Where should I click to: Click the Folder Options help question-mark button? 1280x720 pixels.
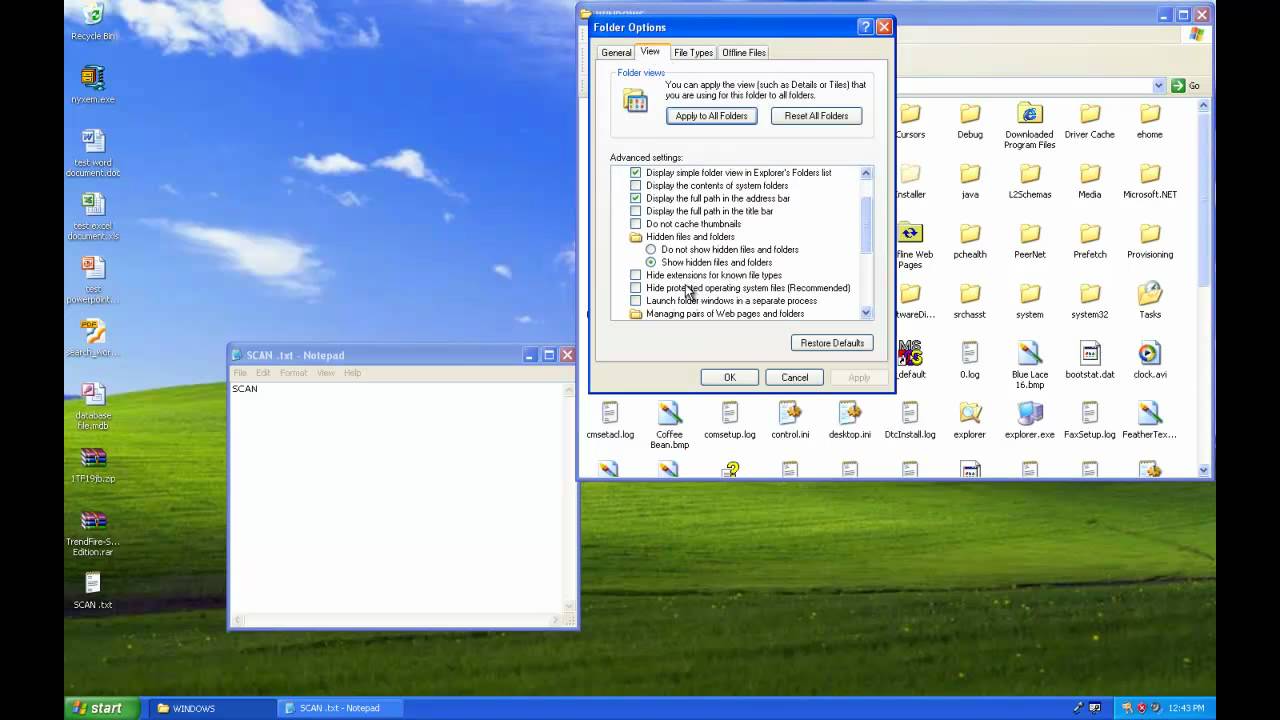866,27
